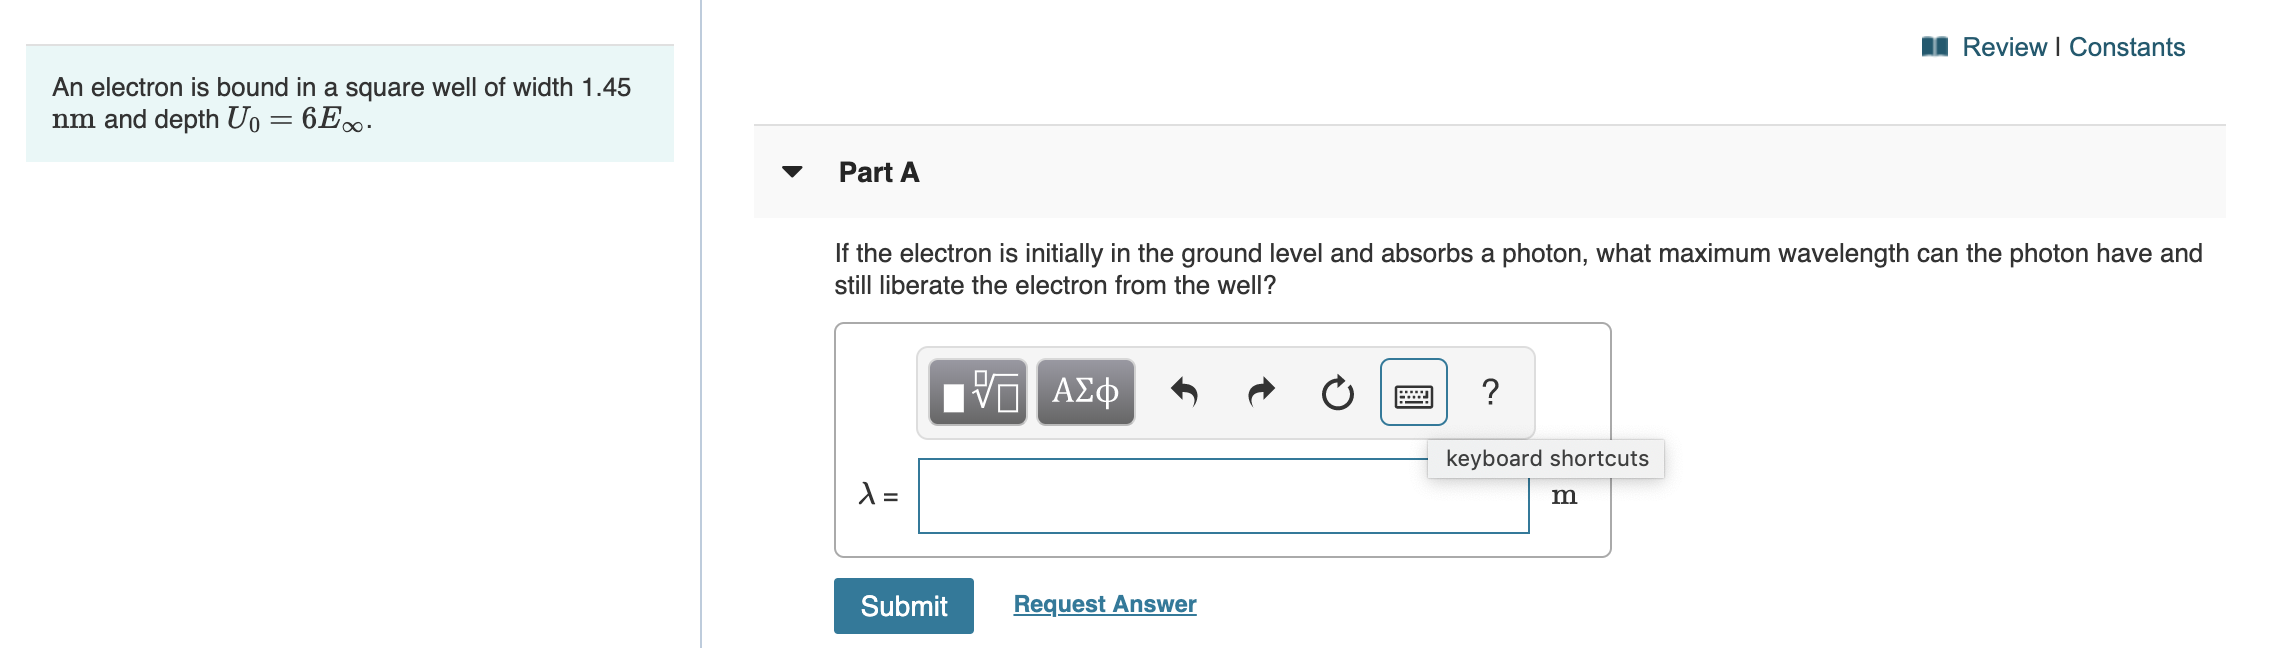Click the redo arrow in the equation toolbar

coord(1260,390)
